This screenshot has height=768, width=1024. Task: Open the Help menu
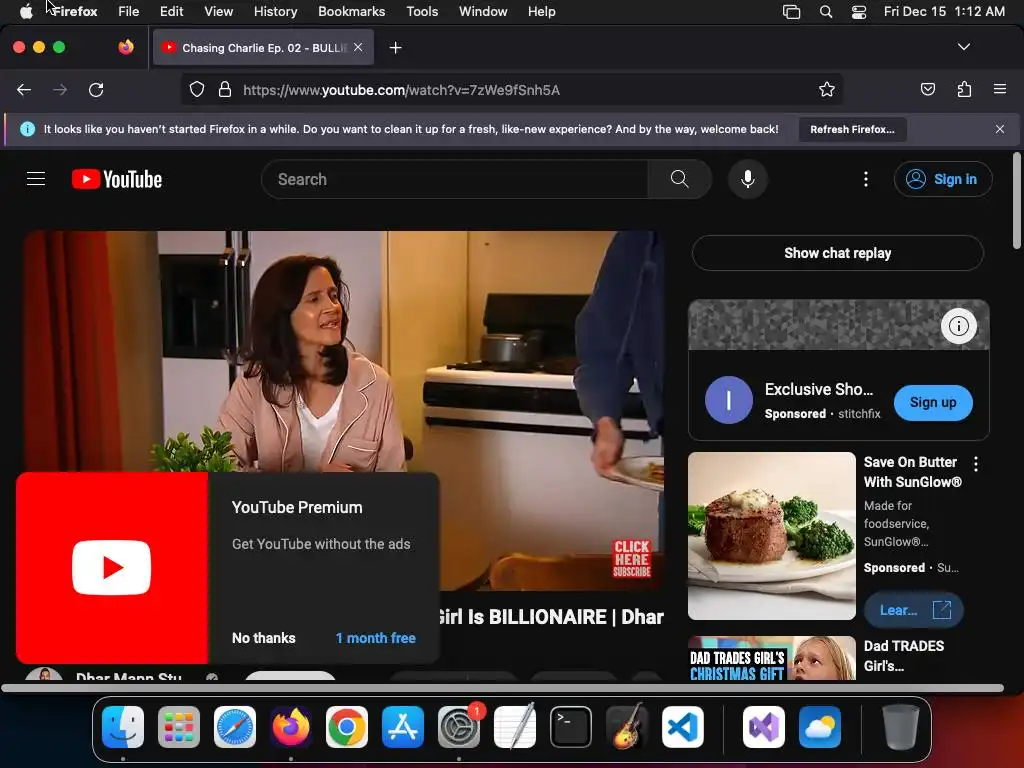pos(541,11)
